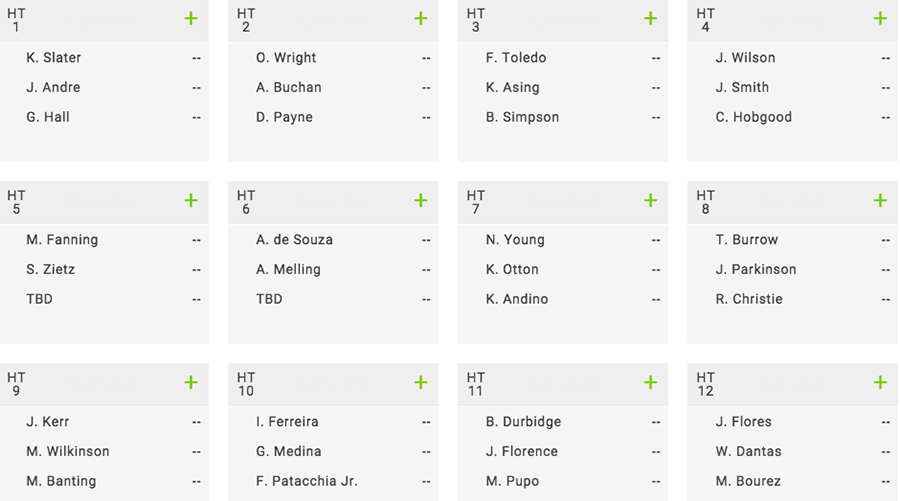This screenshot has width=900, height=501.
Task: Select A. de Souza in heat 6
Action: (x=294, y=240)
